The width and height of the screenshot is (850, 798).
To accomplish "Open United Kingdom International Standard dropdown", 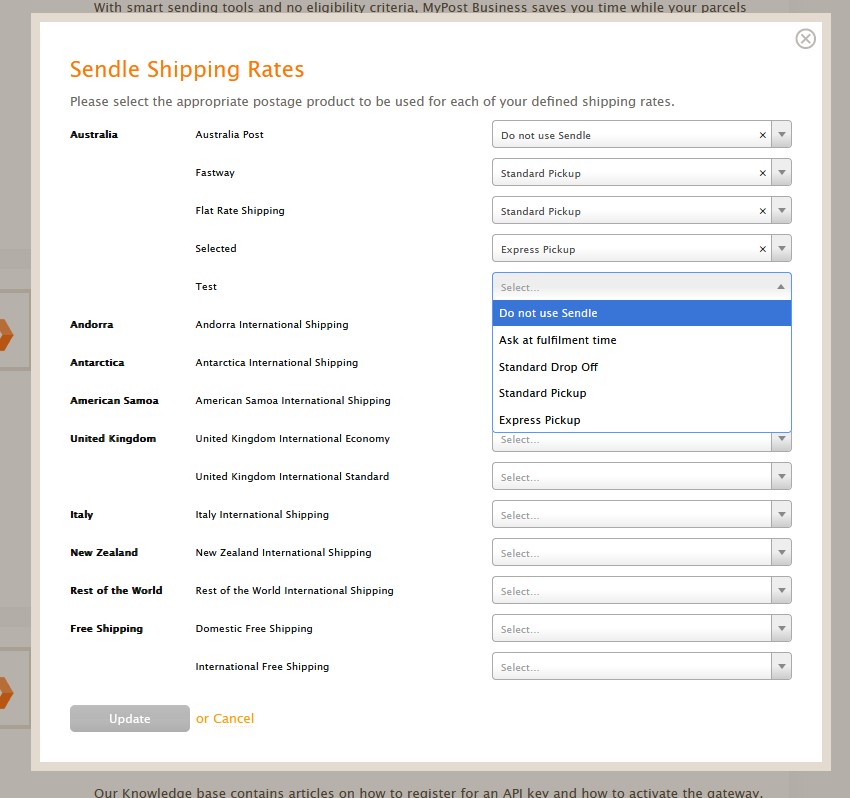I will coord(641,477).
